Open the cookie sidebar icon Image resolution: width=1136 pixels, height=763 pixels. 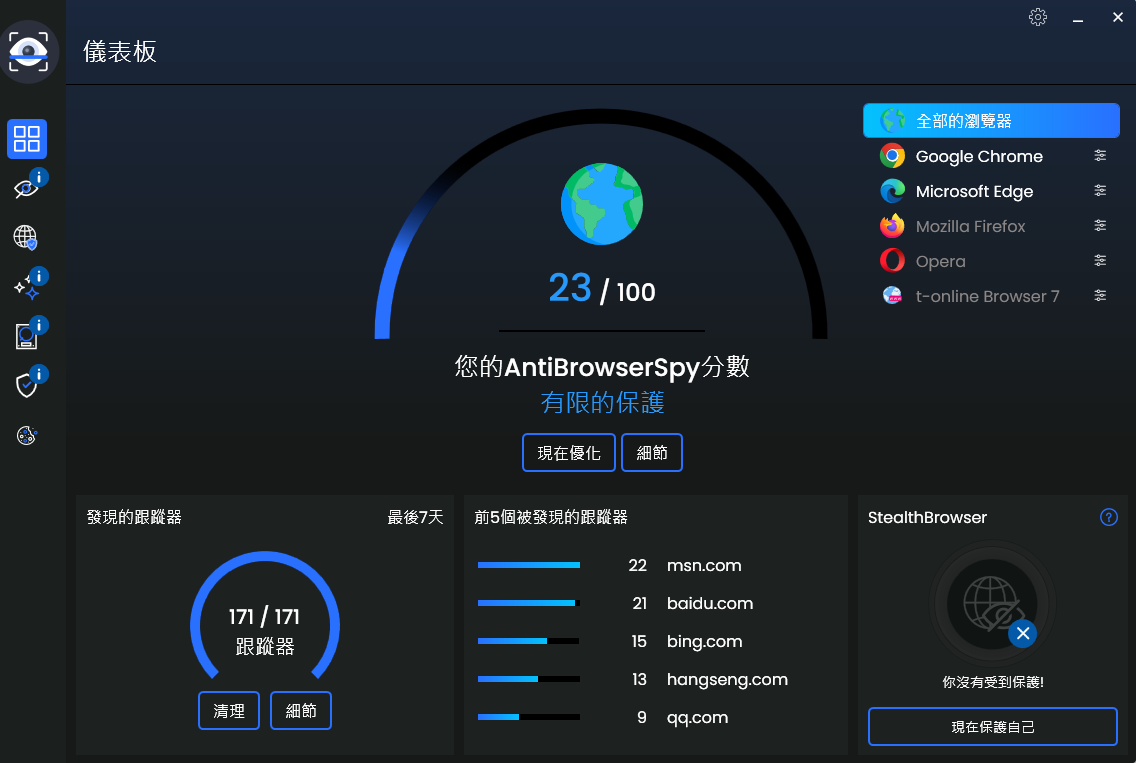click(27, 435)
